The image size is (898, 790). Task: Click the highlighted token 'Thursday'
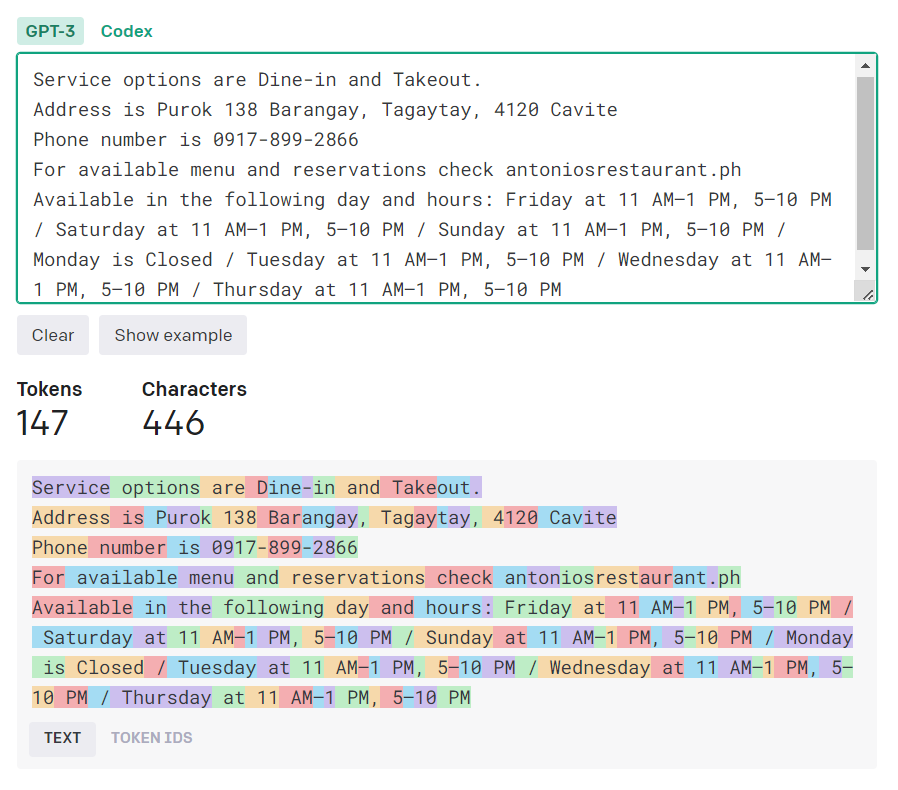pos(161,697)
